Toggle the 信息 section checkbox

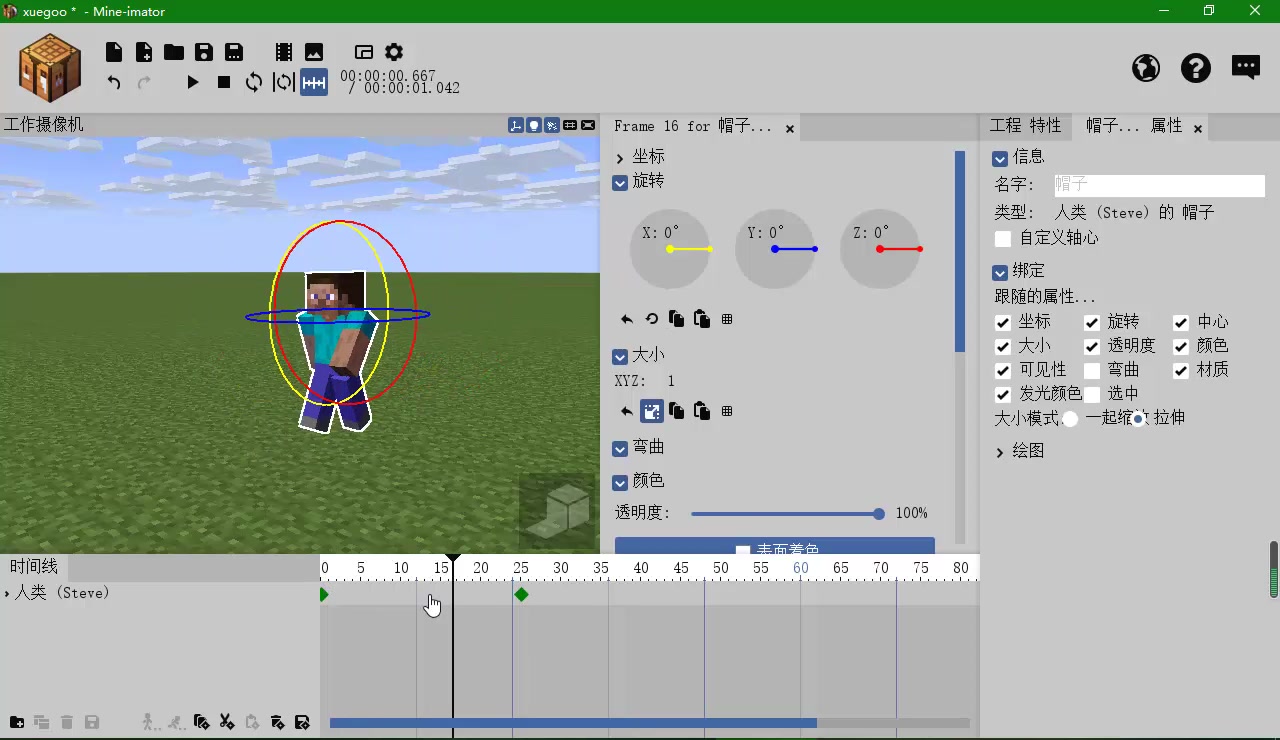point(1000,158)
